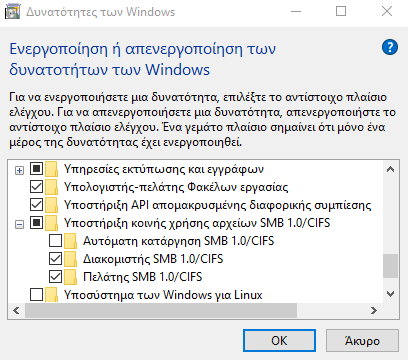This screenshot has width=408, height=360.
Task: Click the Windows Features title bar icon
Action: tap(12, 11)
